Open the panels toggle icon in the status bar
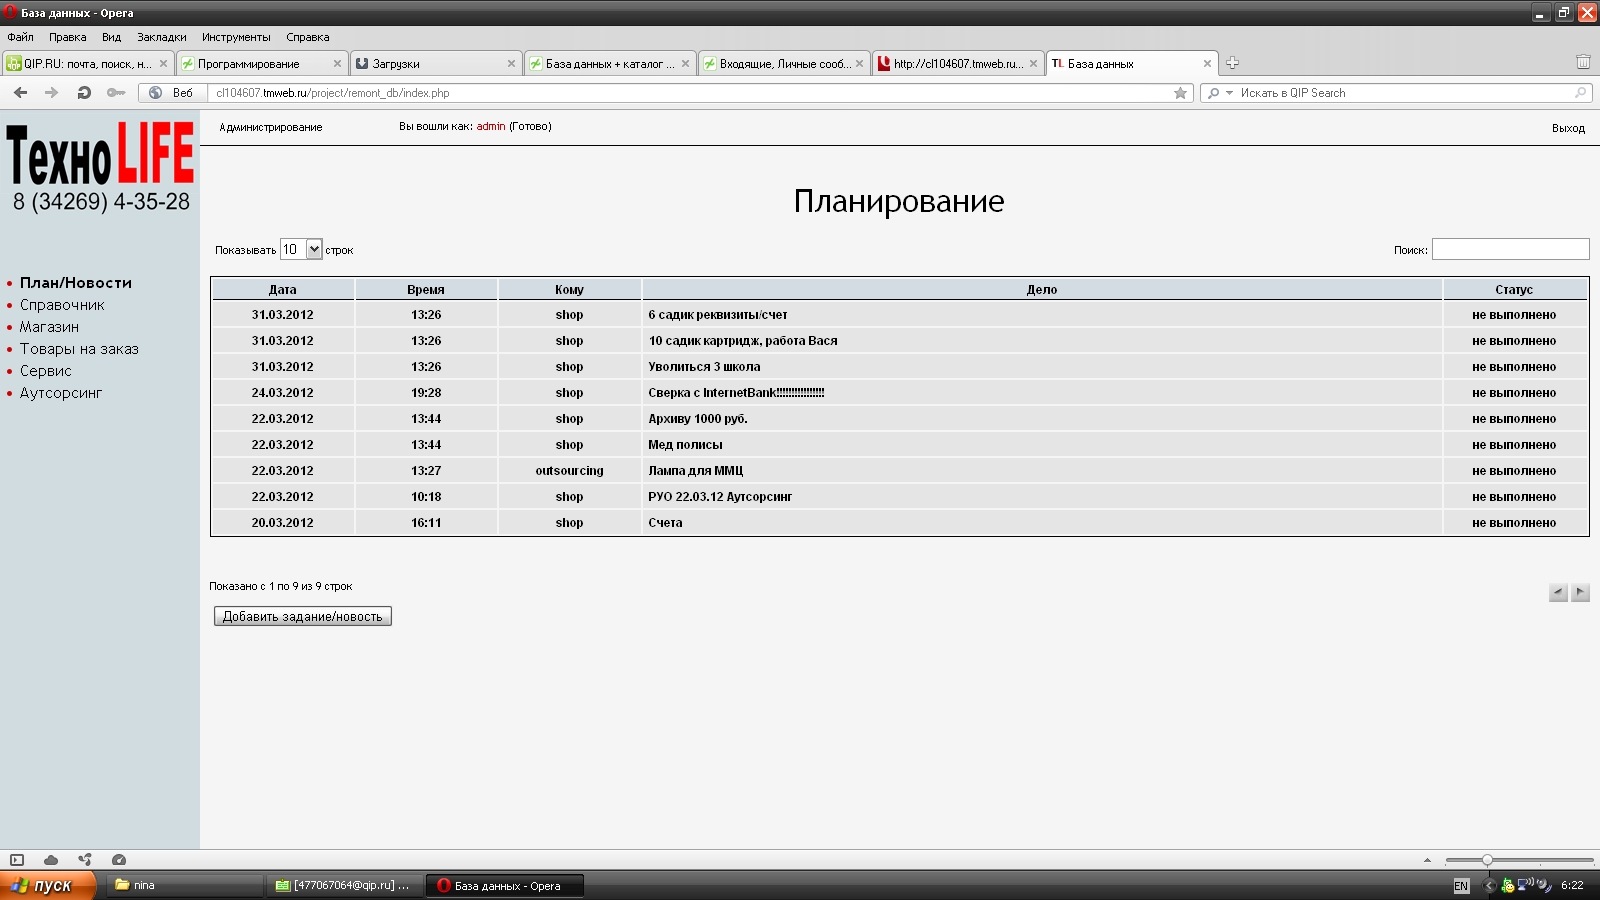Screen dimensions: 1600x900 (17, 860)
